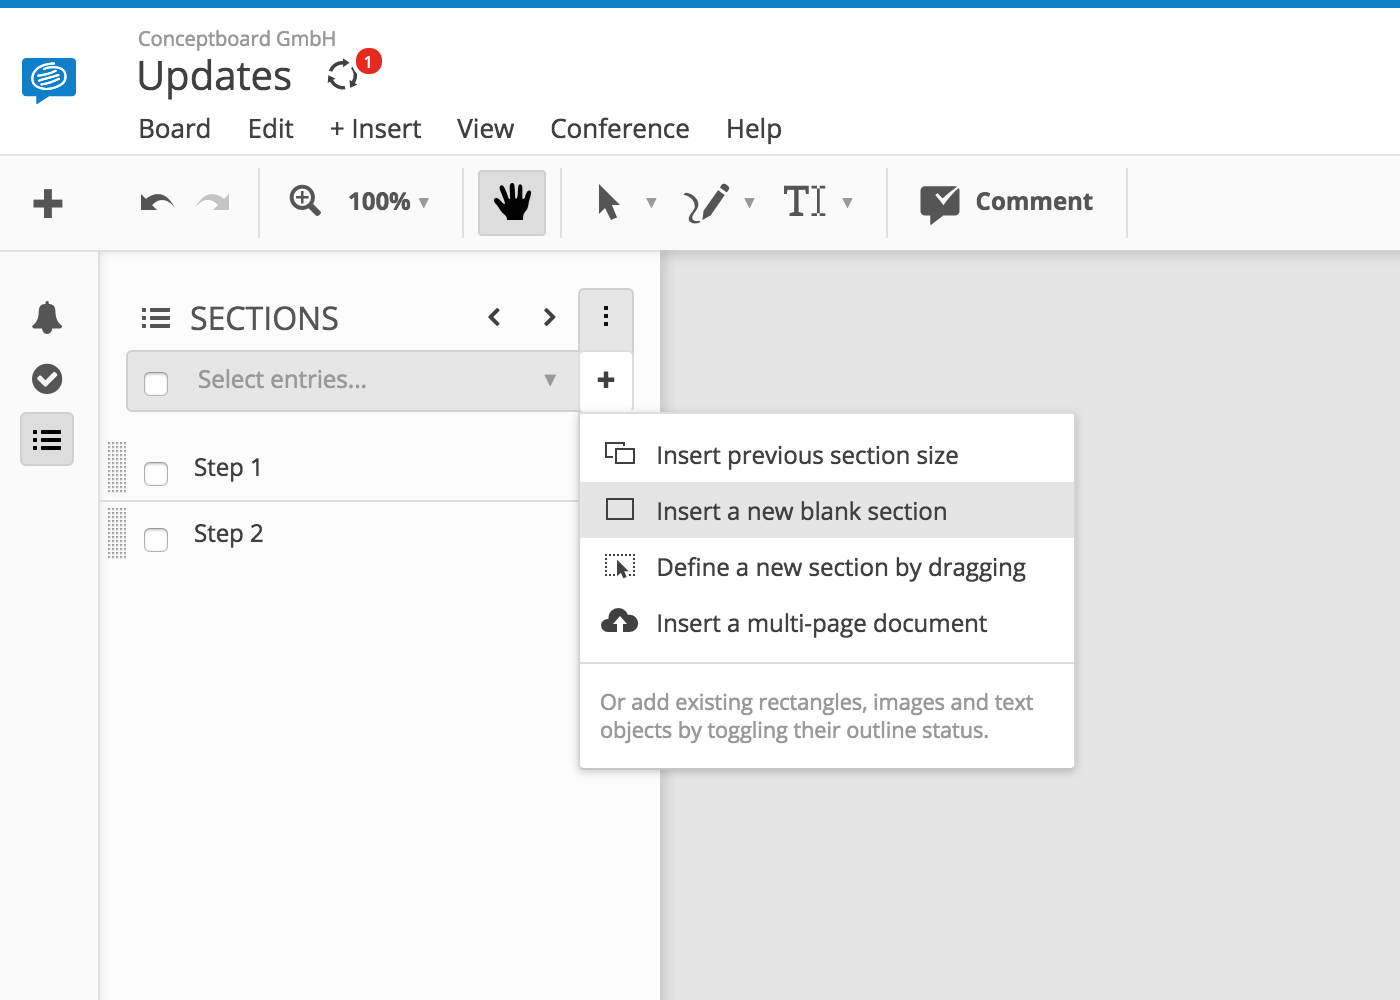Tick the Select entries checkbox
The image size is (1400, 1000).
point(156,383)
